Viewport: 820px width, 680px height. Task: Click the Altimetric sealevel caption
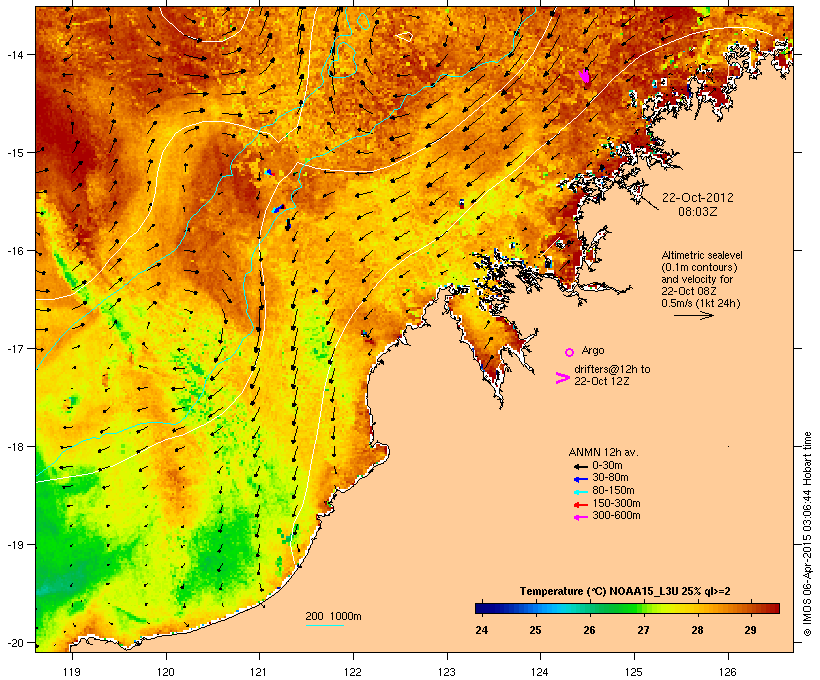coord(702,255)
